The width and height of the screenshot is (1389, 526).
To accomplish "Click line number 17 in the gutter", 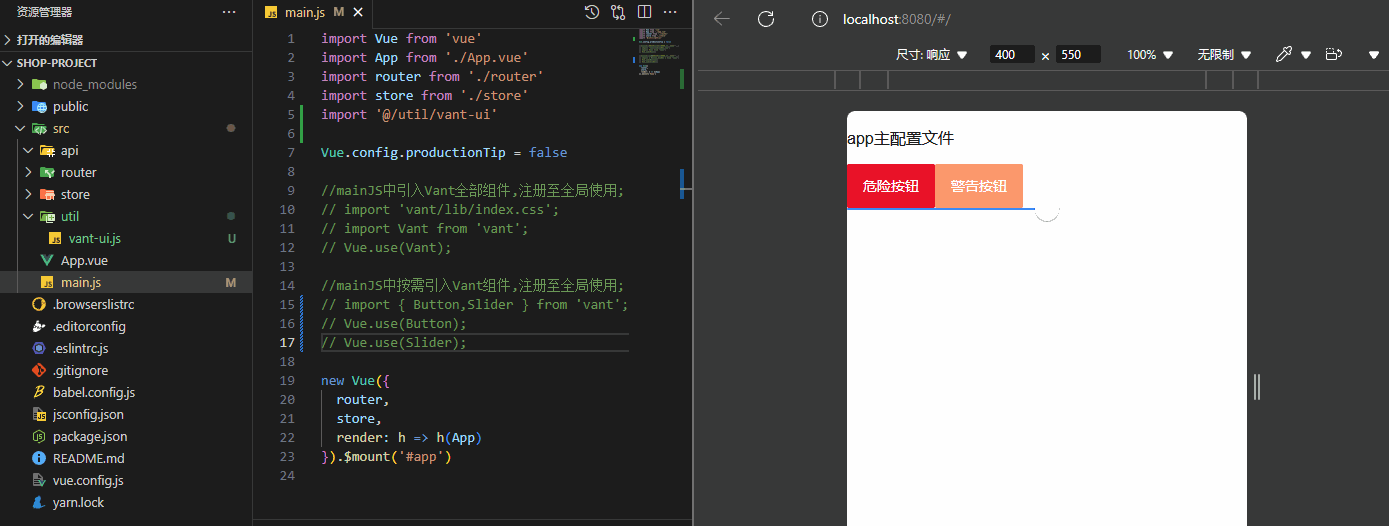I will (x=287, y=343).
